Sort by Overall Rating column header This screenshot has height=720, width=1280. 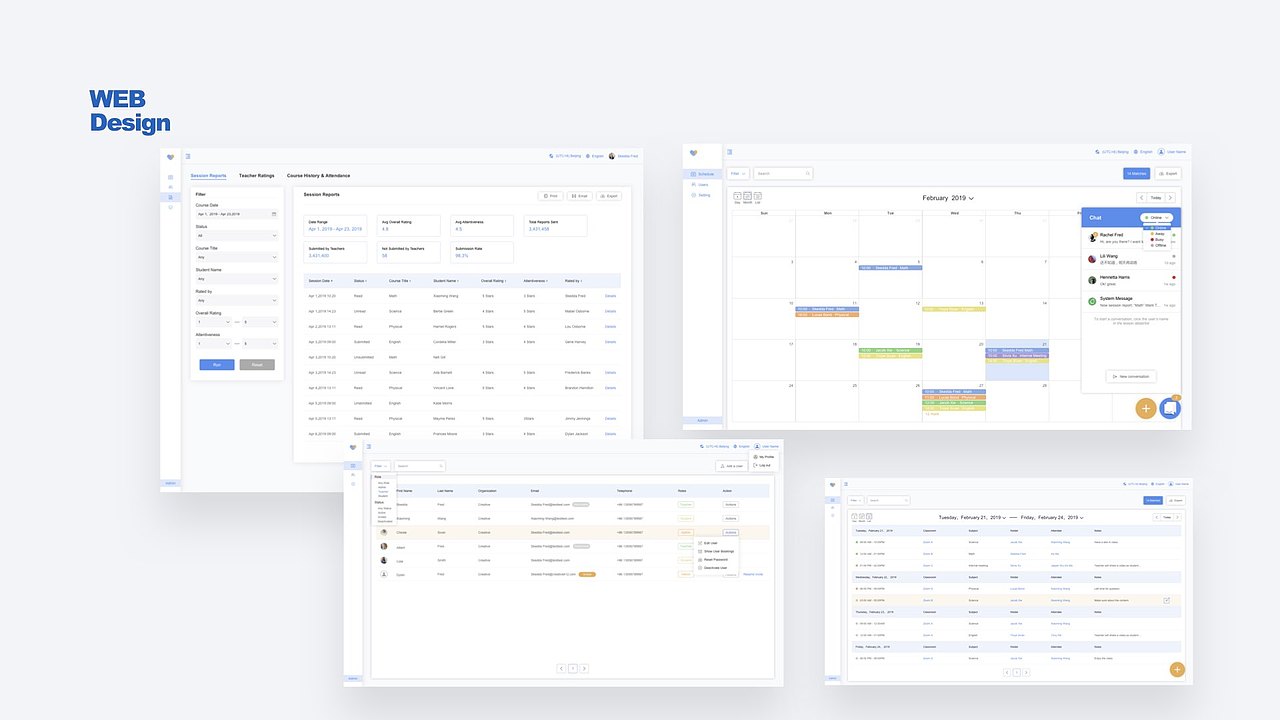click(x=494, y=281)
